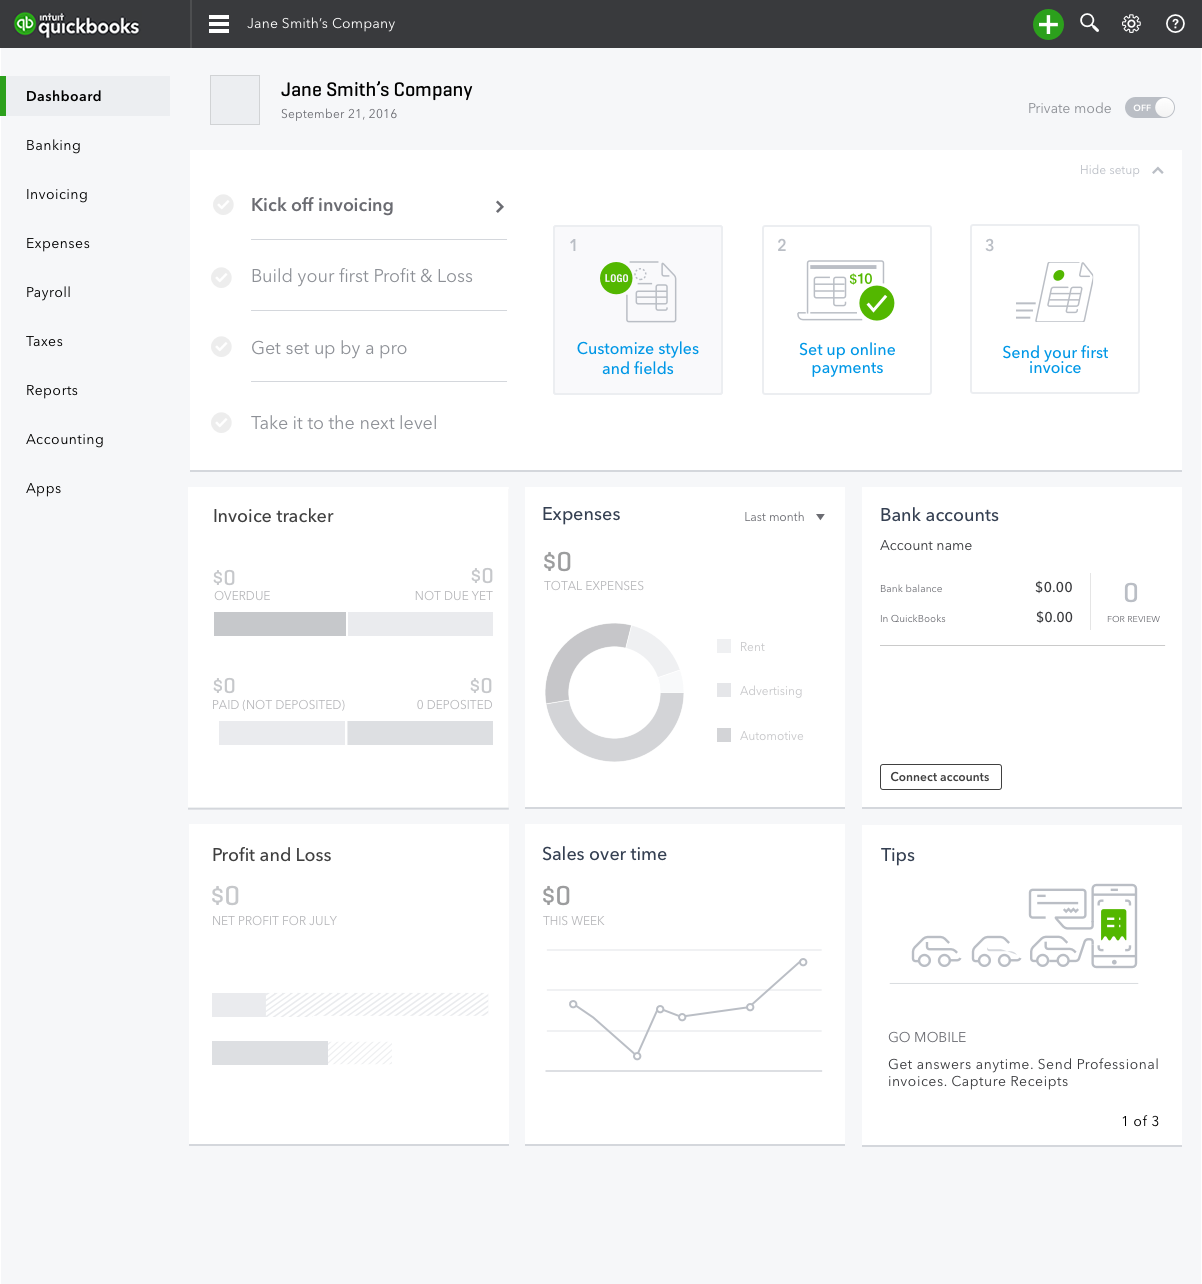Click the company logo placeholder
Viewport: 1202px width, 1284px height.
(235, 100)
